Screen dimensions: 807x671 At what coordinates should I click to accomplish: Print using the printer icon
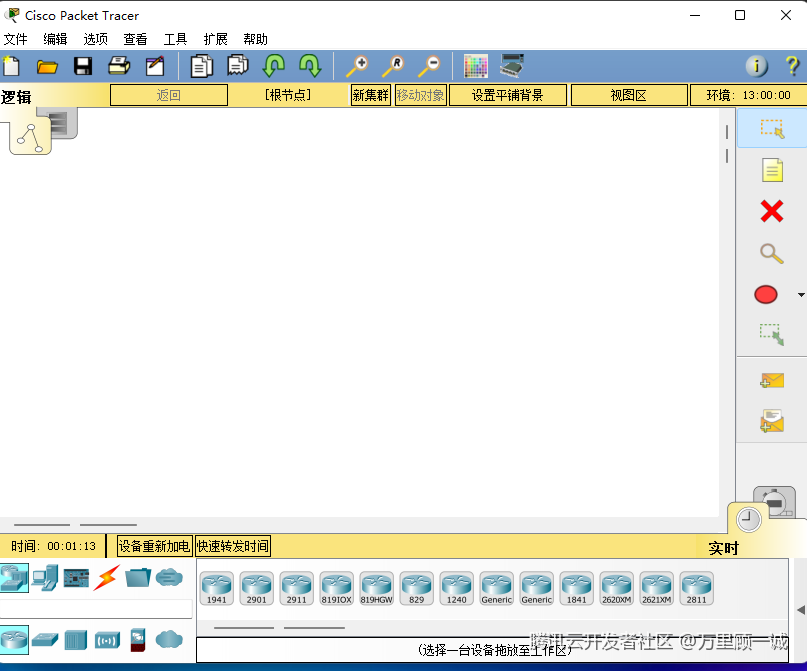coord(119,66)
